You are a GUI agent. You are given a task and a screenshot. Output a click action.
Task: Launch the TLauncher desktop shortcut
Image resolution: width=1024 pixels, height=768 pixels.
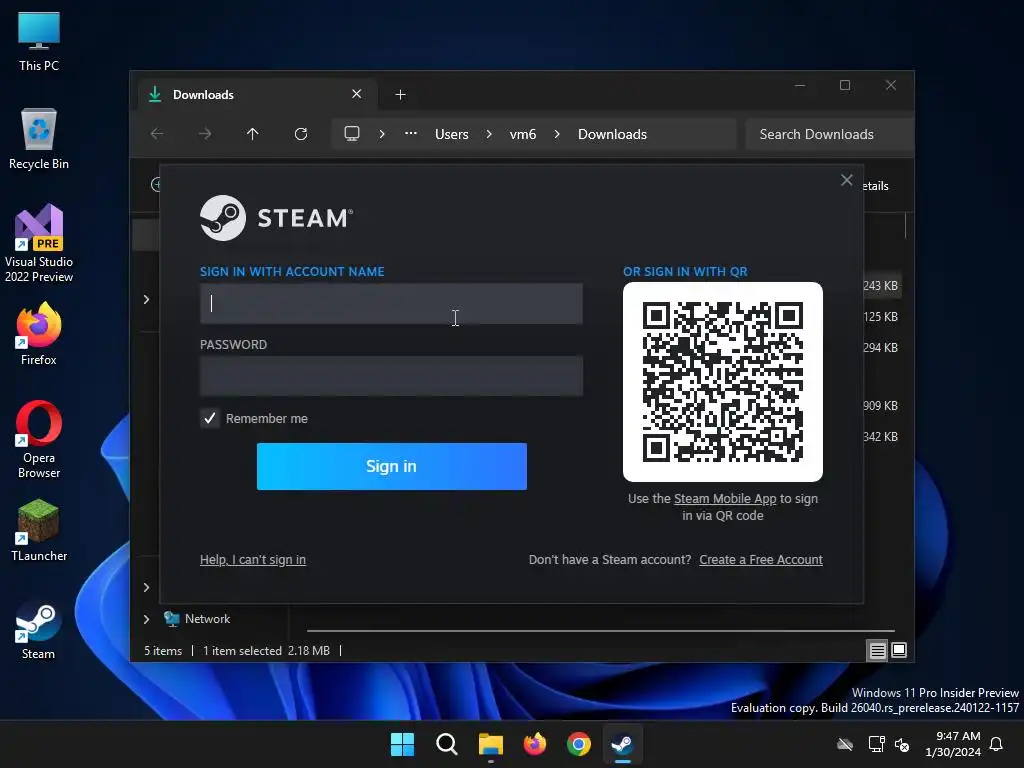39,530
